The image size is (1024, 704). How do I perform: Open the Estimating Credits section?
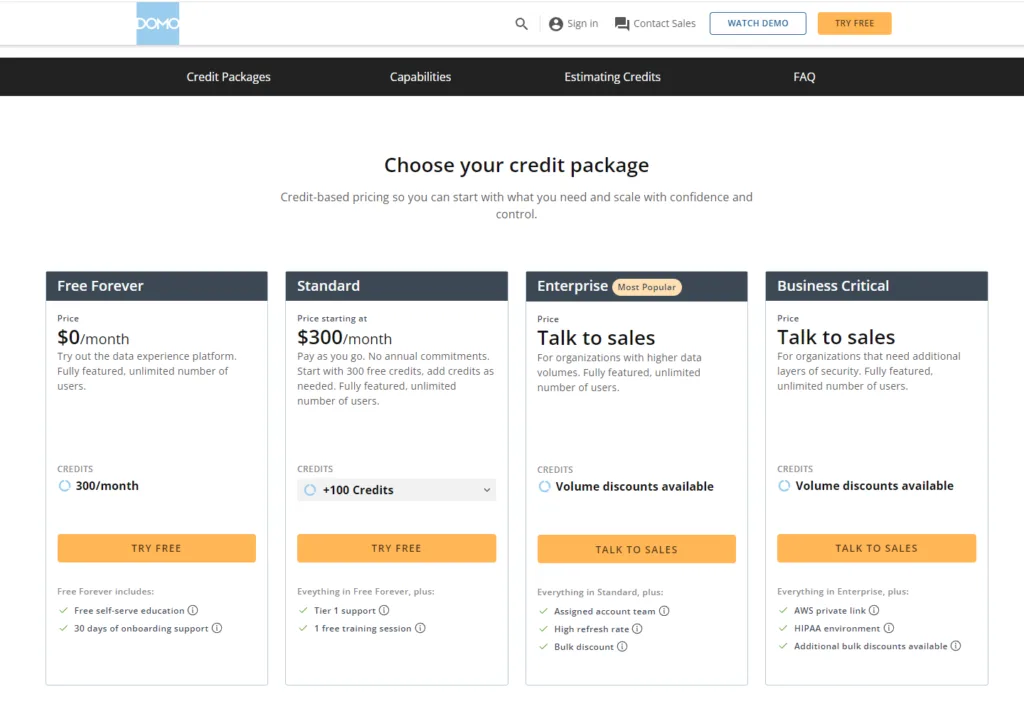pos(613,76)
